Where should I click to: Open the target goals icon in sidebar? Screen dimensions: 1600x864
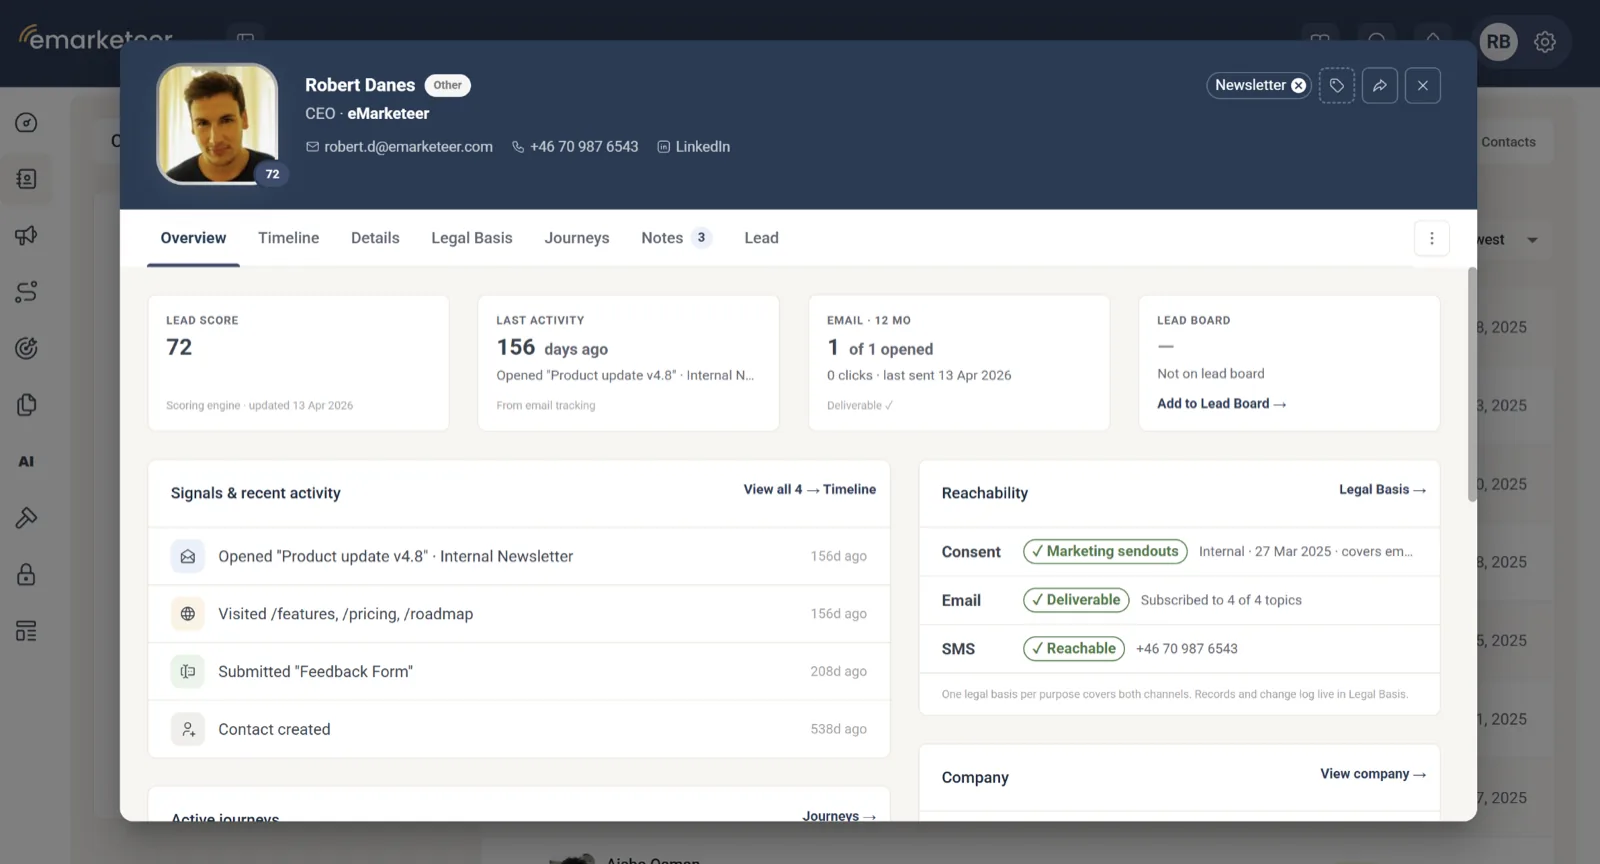pyautogui.click(x=26, y=348)
